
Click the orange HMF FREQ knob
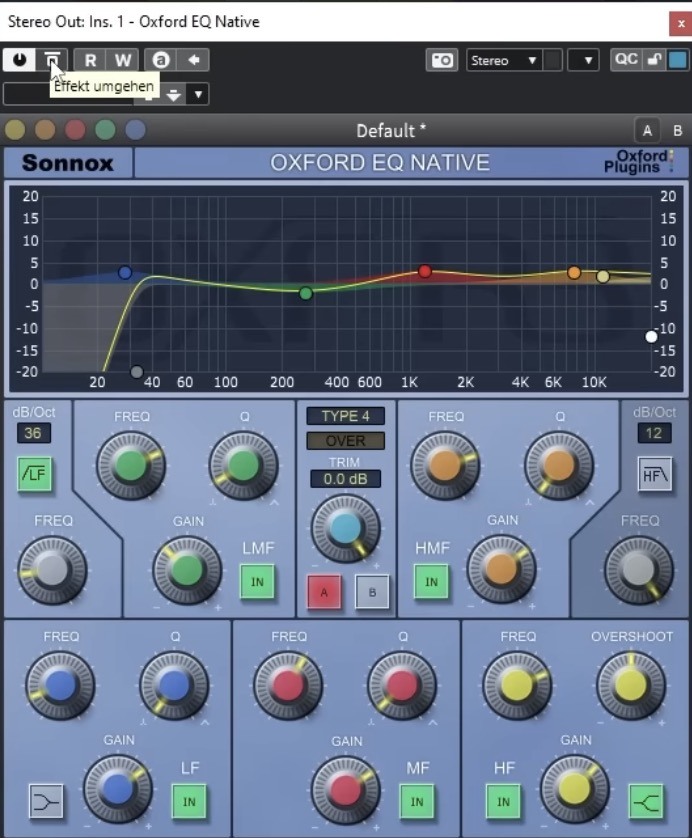coord(445,465)
